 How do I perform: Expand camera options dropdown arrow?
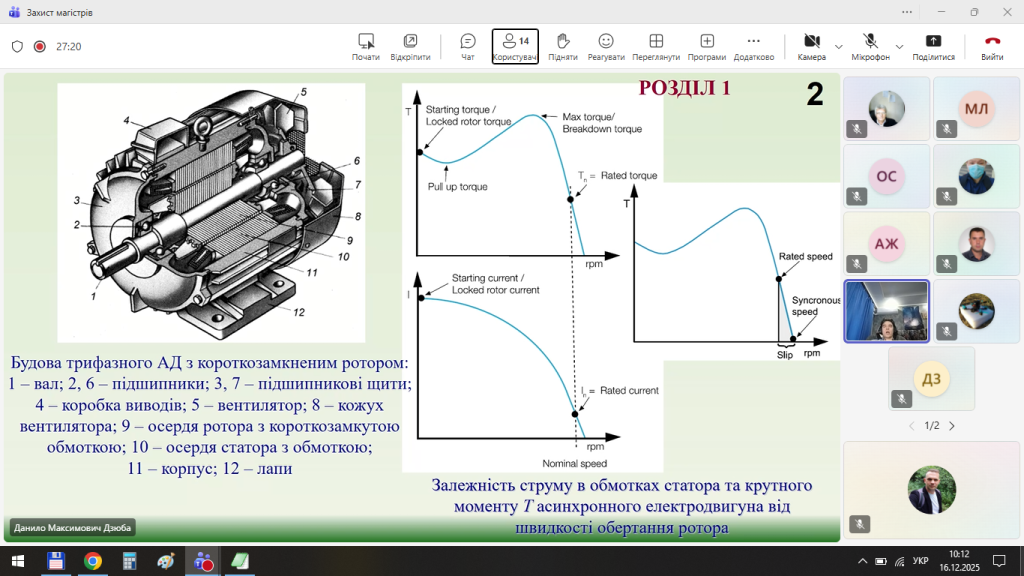click(838, 46)
